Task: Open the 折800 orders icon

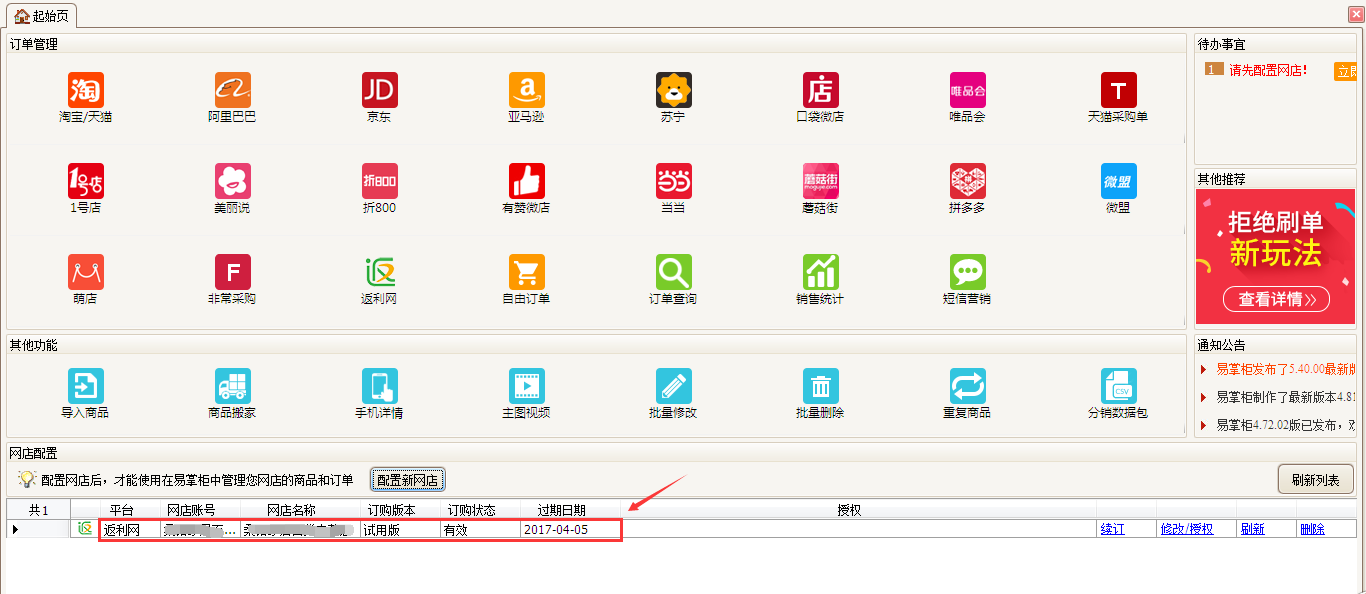Action: click(x=379, y=181)
